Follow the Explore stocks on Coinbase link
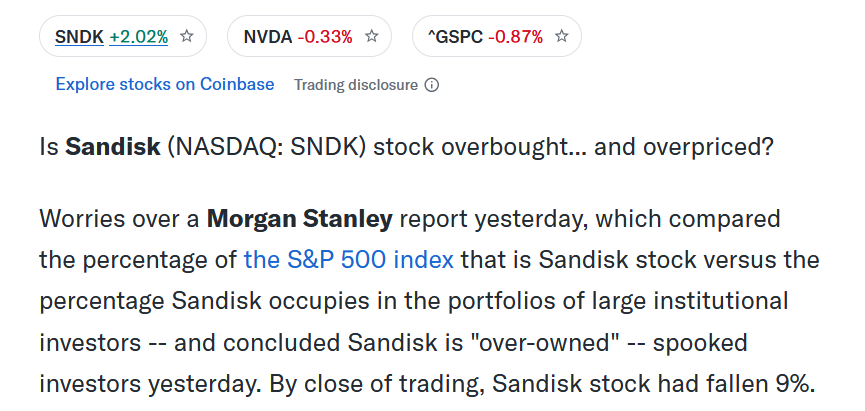Screen dimensions: 865x411 click(x=165, y=84)
